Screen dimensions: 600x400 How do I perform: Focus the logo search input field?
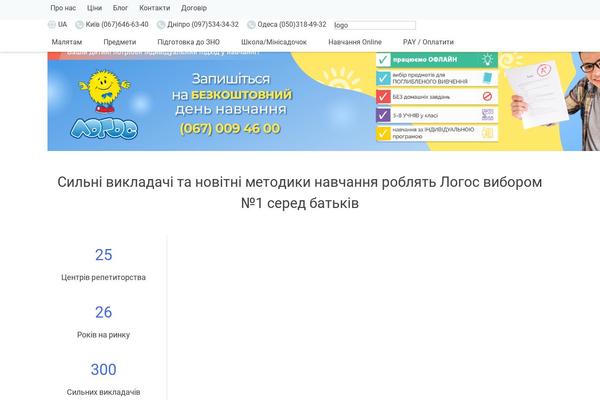[x=375, y=25]
